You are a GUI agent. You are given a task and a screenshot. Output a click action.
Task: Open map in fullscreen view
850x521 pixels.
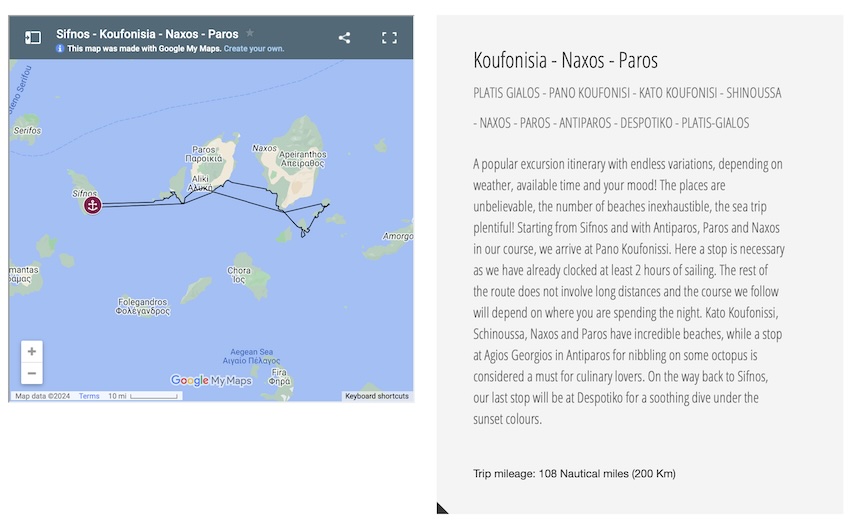pos(389,37)
